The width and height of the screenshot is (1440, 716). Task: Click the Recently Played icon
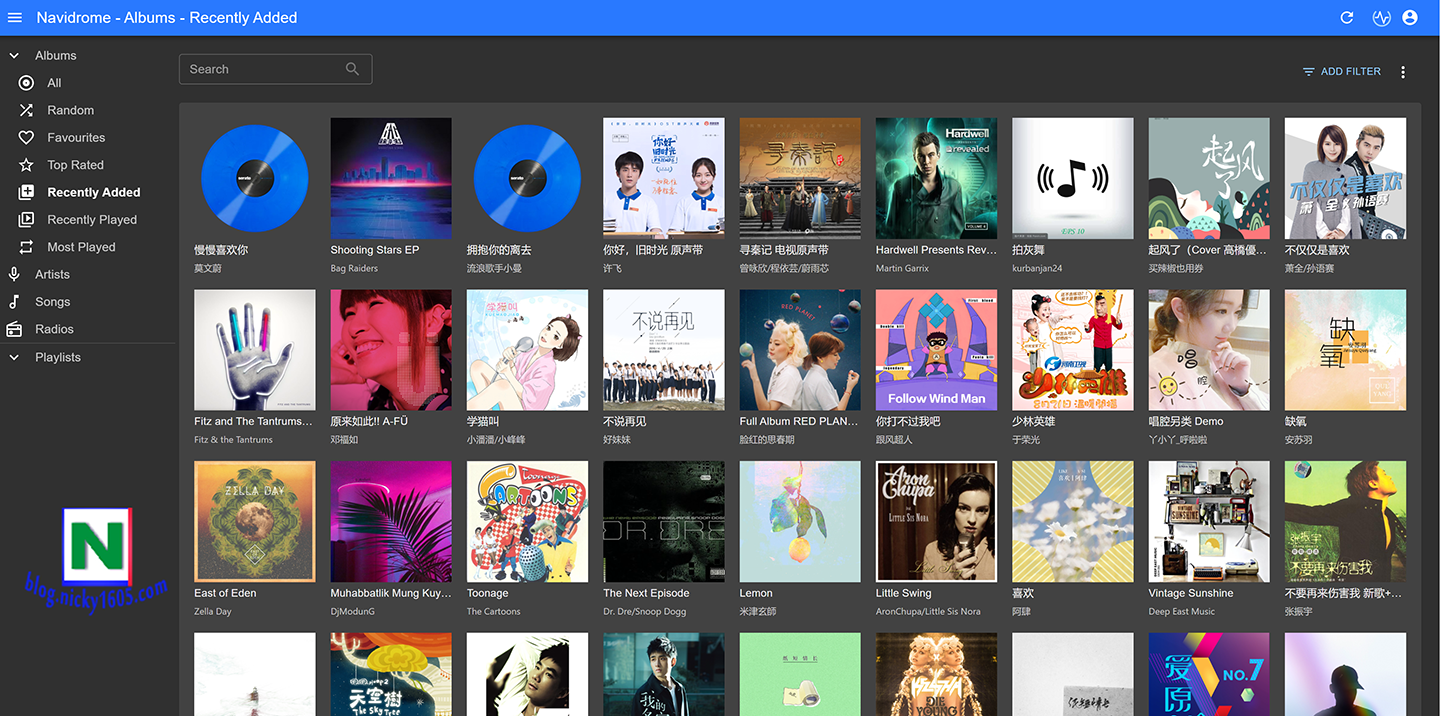pos(27,220)
